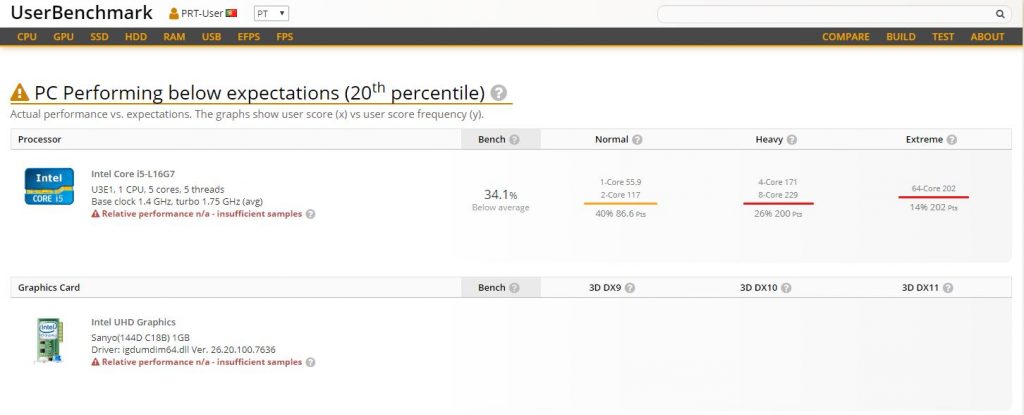Click the PRT-User profile icon
The image size is (1024, 415).
174,14
